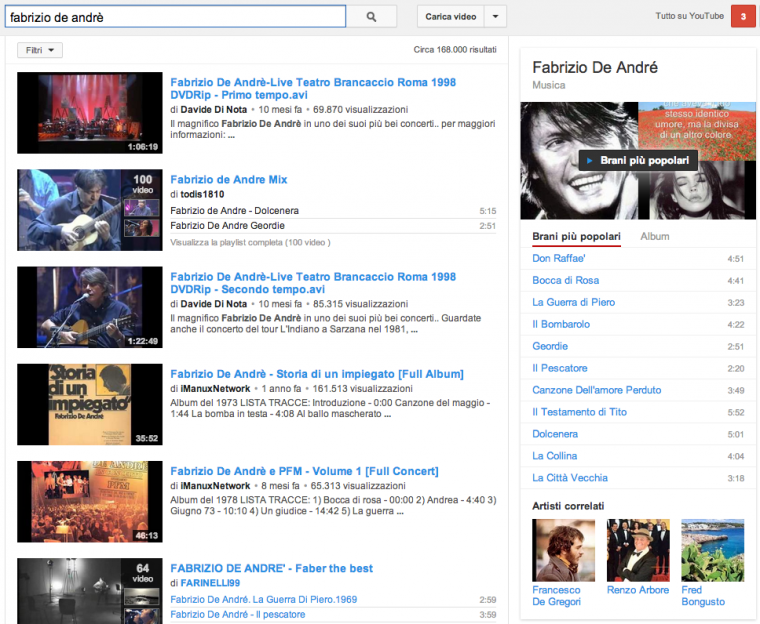This screenshot has height=624, width=760.
Task: Click Fabrizio De André panel heading
Action: coord(595,67)
